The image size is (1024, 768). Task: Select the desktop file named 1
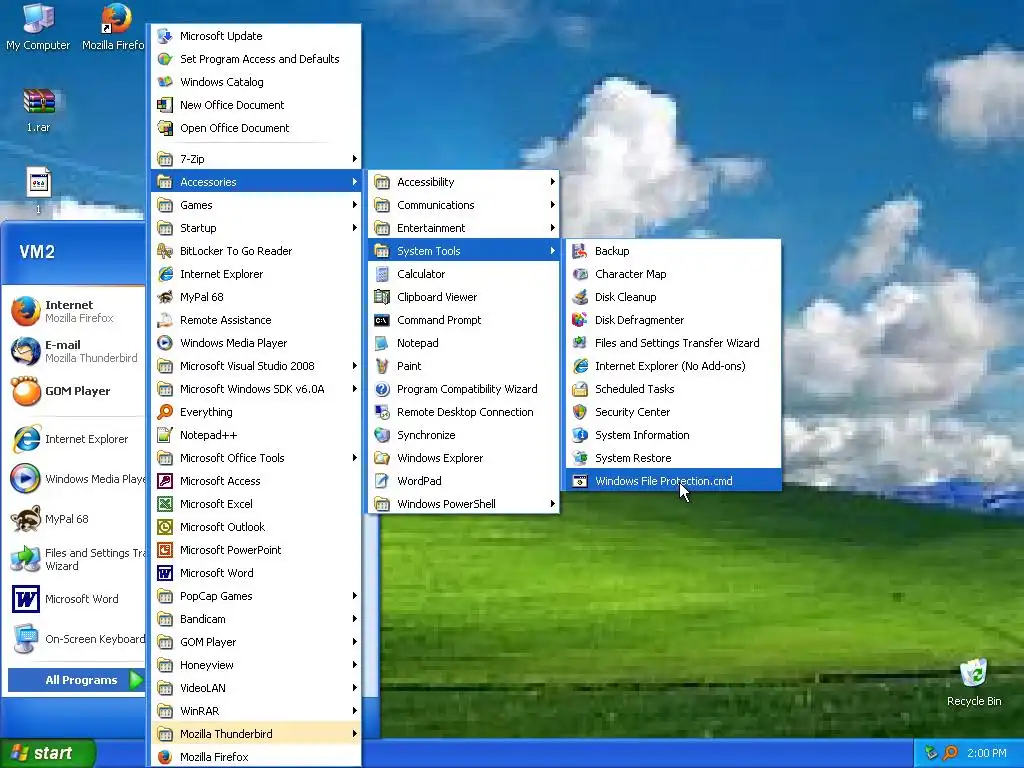tap(39, 191)
